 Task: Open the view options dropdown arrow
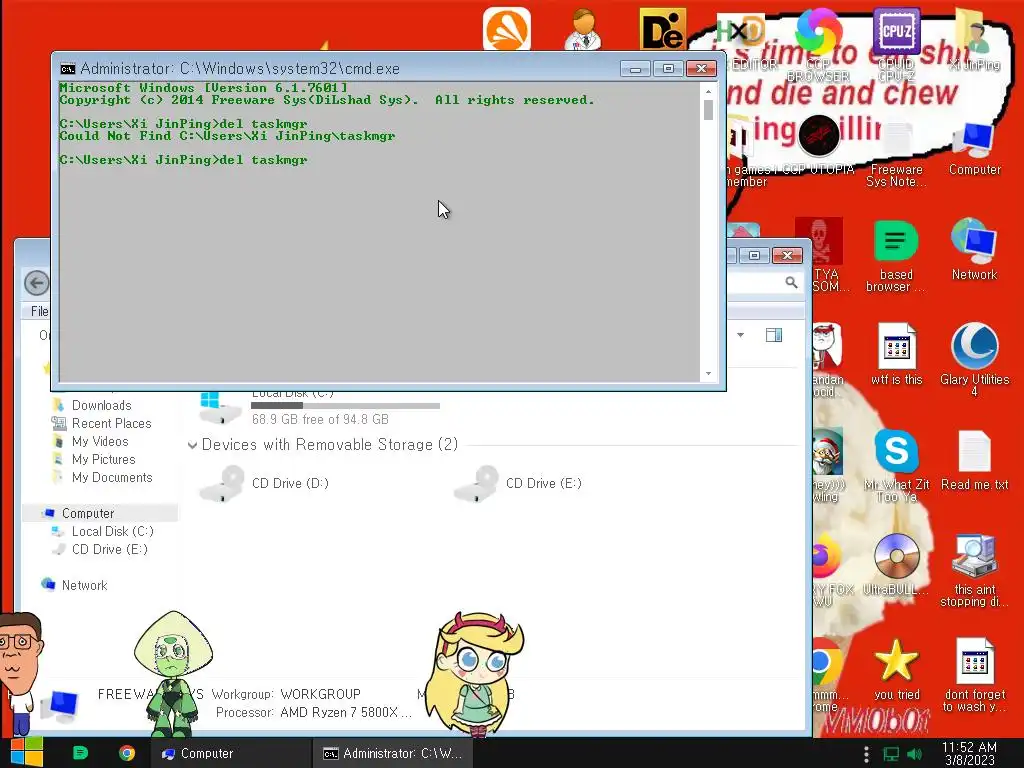(741, 335)
